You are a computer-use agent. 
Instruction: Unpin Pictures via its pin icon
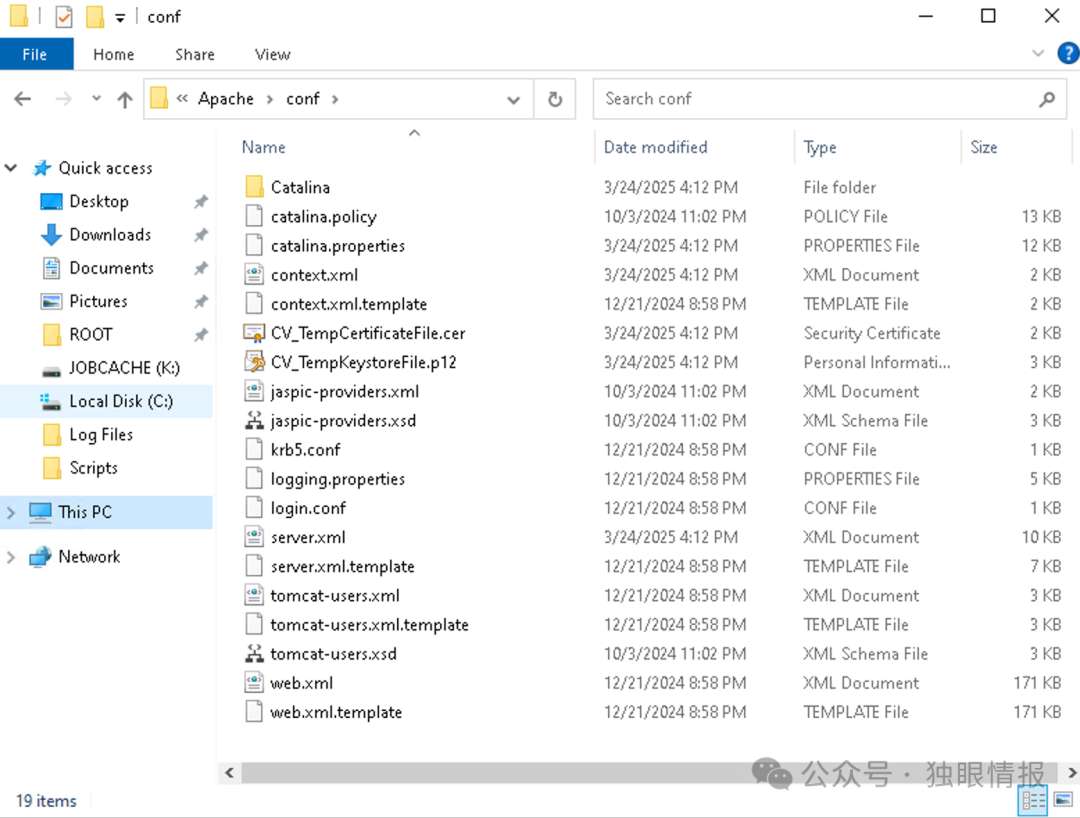[200, 301]
